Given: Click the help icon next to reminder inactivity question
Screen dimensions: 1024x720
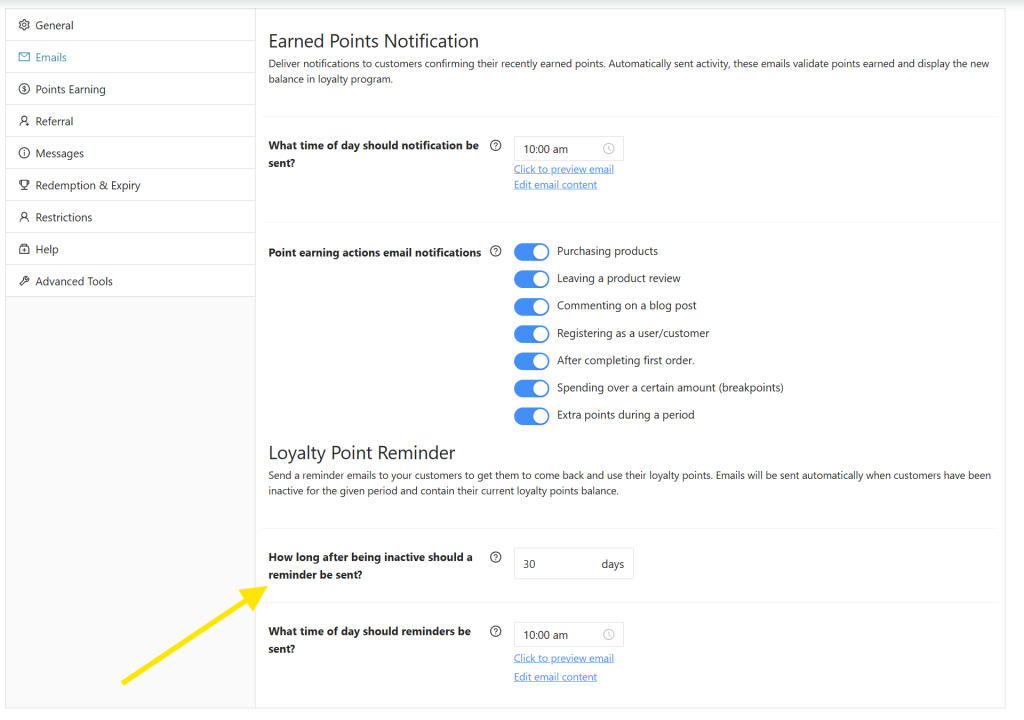Looking at the screenshot, I should coord(496,557).
